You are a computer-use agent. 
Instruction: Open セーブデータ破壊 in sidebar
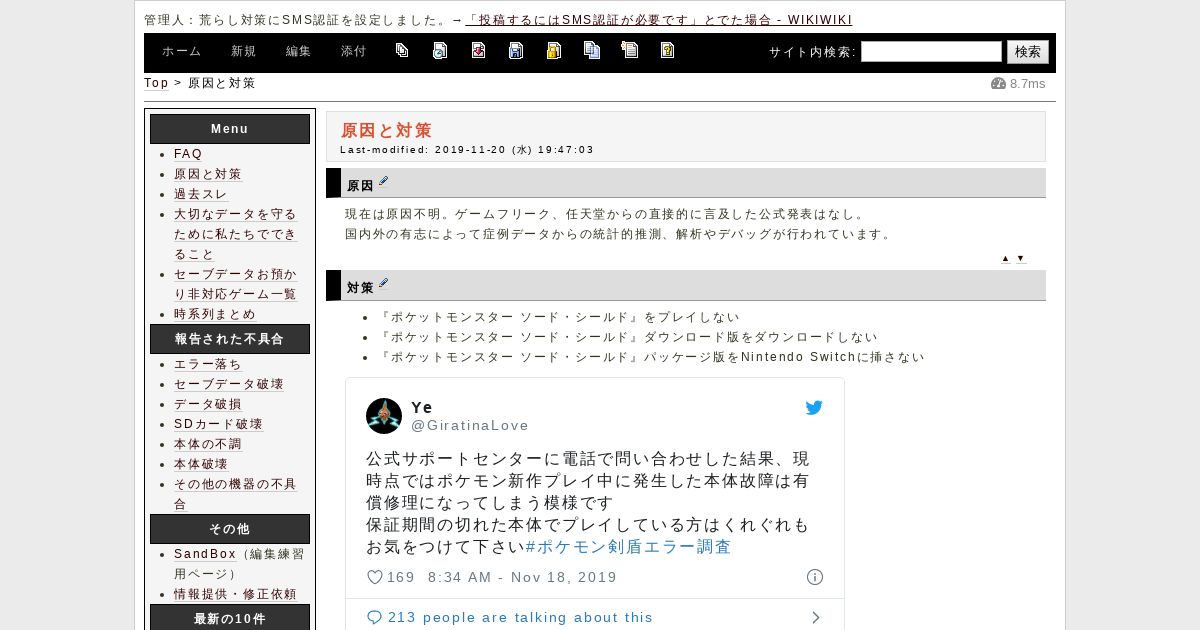pos(229,384)
